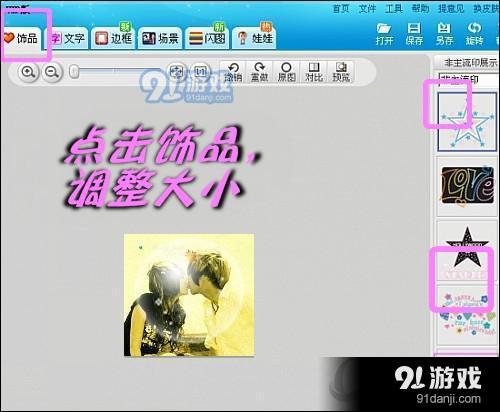Image resolution: width=500 pixels, height=412 pixels.
Task: Select the 场景 scene tab
Action: pos(160,38)
